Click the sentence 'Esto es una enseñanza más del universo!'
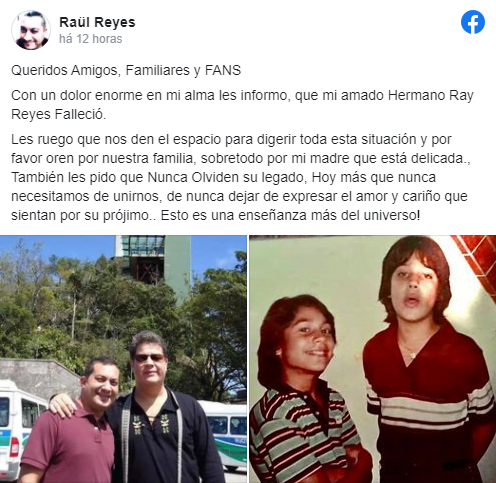Screen dimensions: 496x483 pos(290,215)
